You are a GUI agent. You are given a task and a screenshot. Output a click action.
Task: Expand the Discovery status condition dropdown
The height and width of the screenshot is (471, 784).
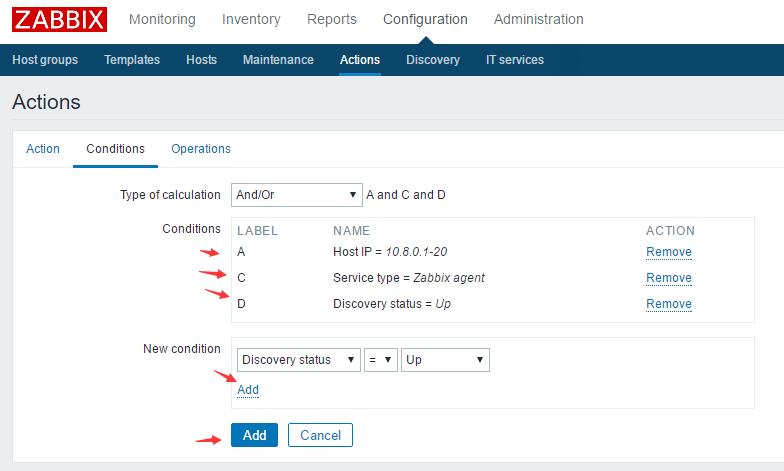(x=298, y=360)
